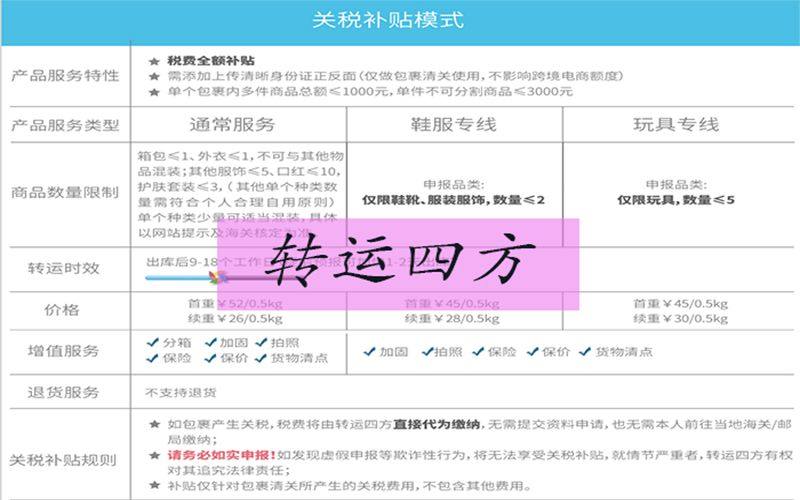This screenshot has width=800, height=500.
Task: Click the 转运时效 row label
Action: click(x=63, y=268)
